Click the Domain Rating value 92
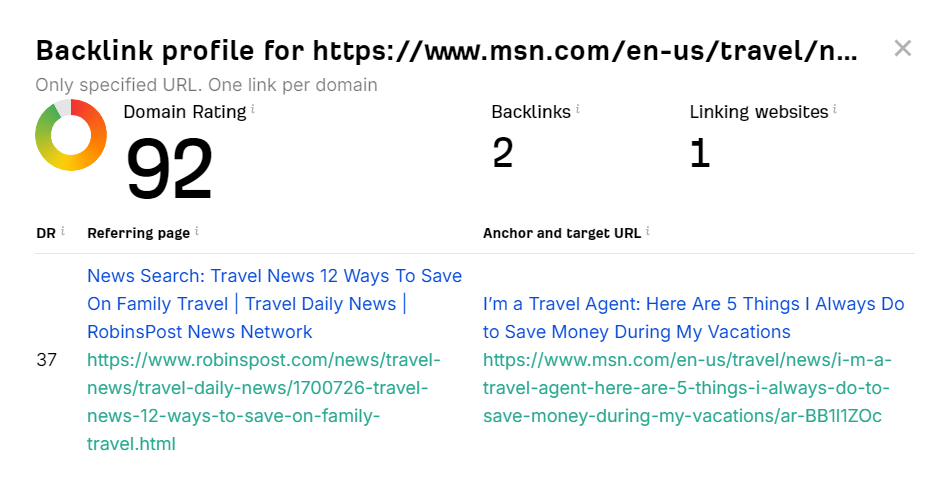 point(169,169)
